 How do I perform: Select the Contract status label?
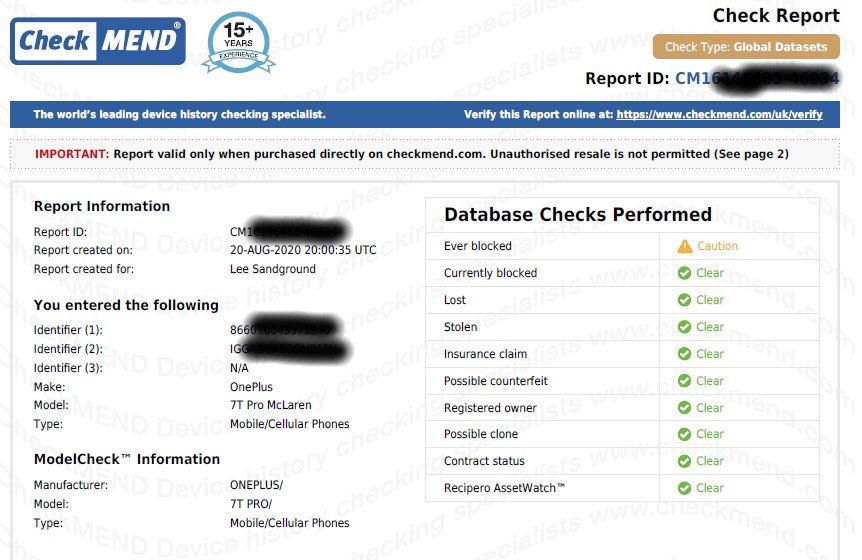click(484, 461)
